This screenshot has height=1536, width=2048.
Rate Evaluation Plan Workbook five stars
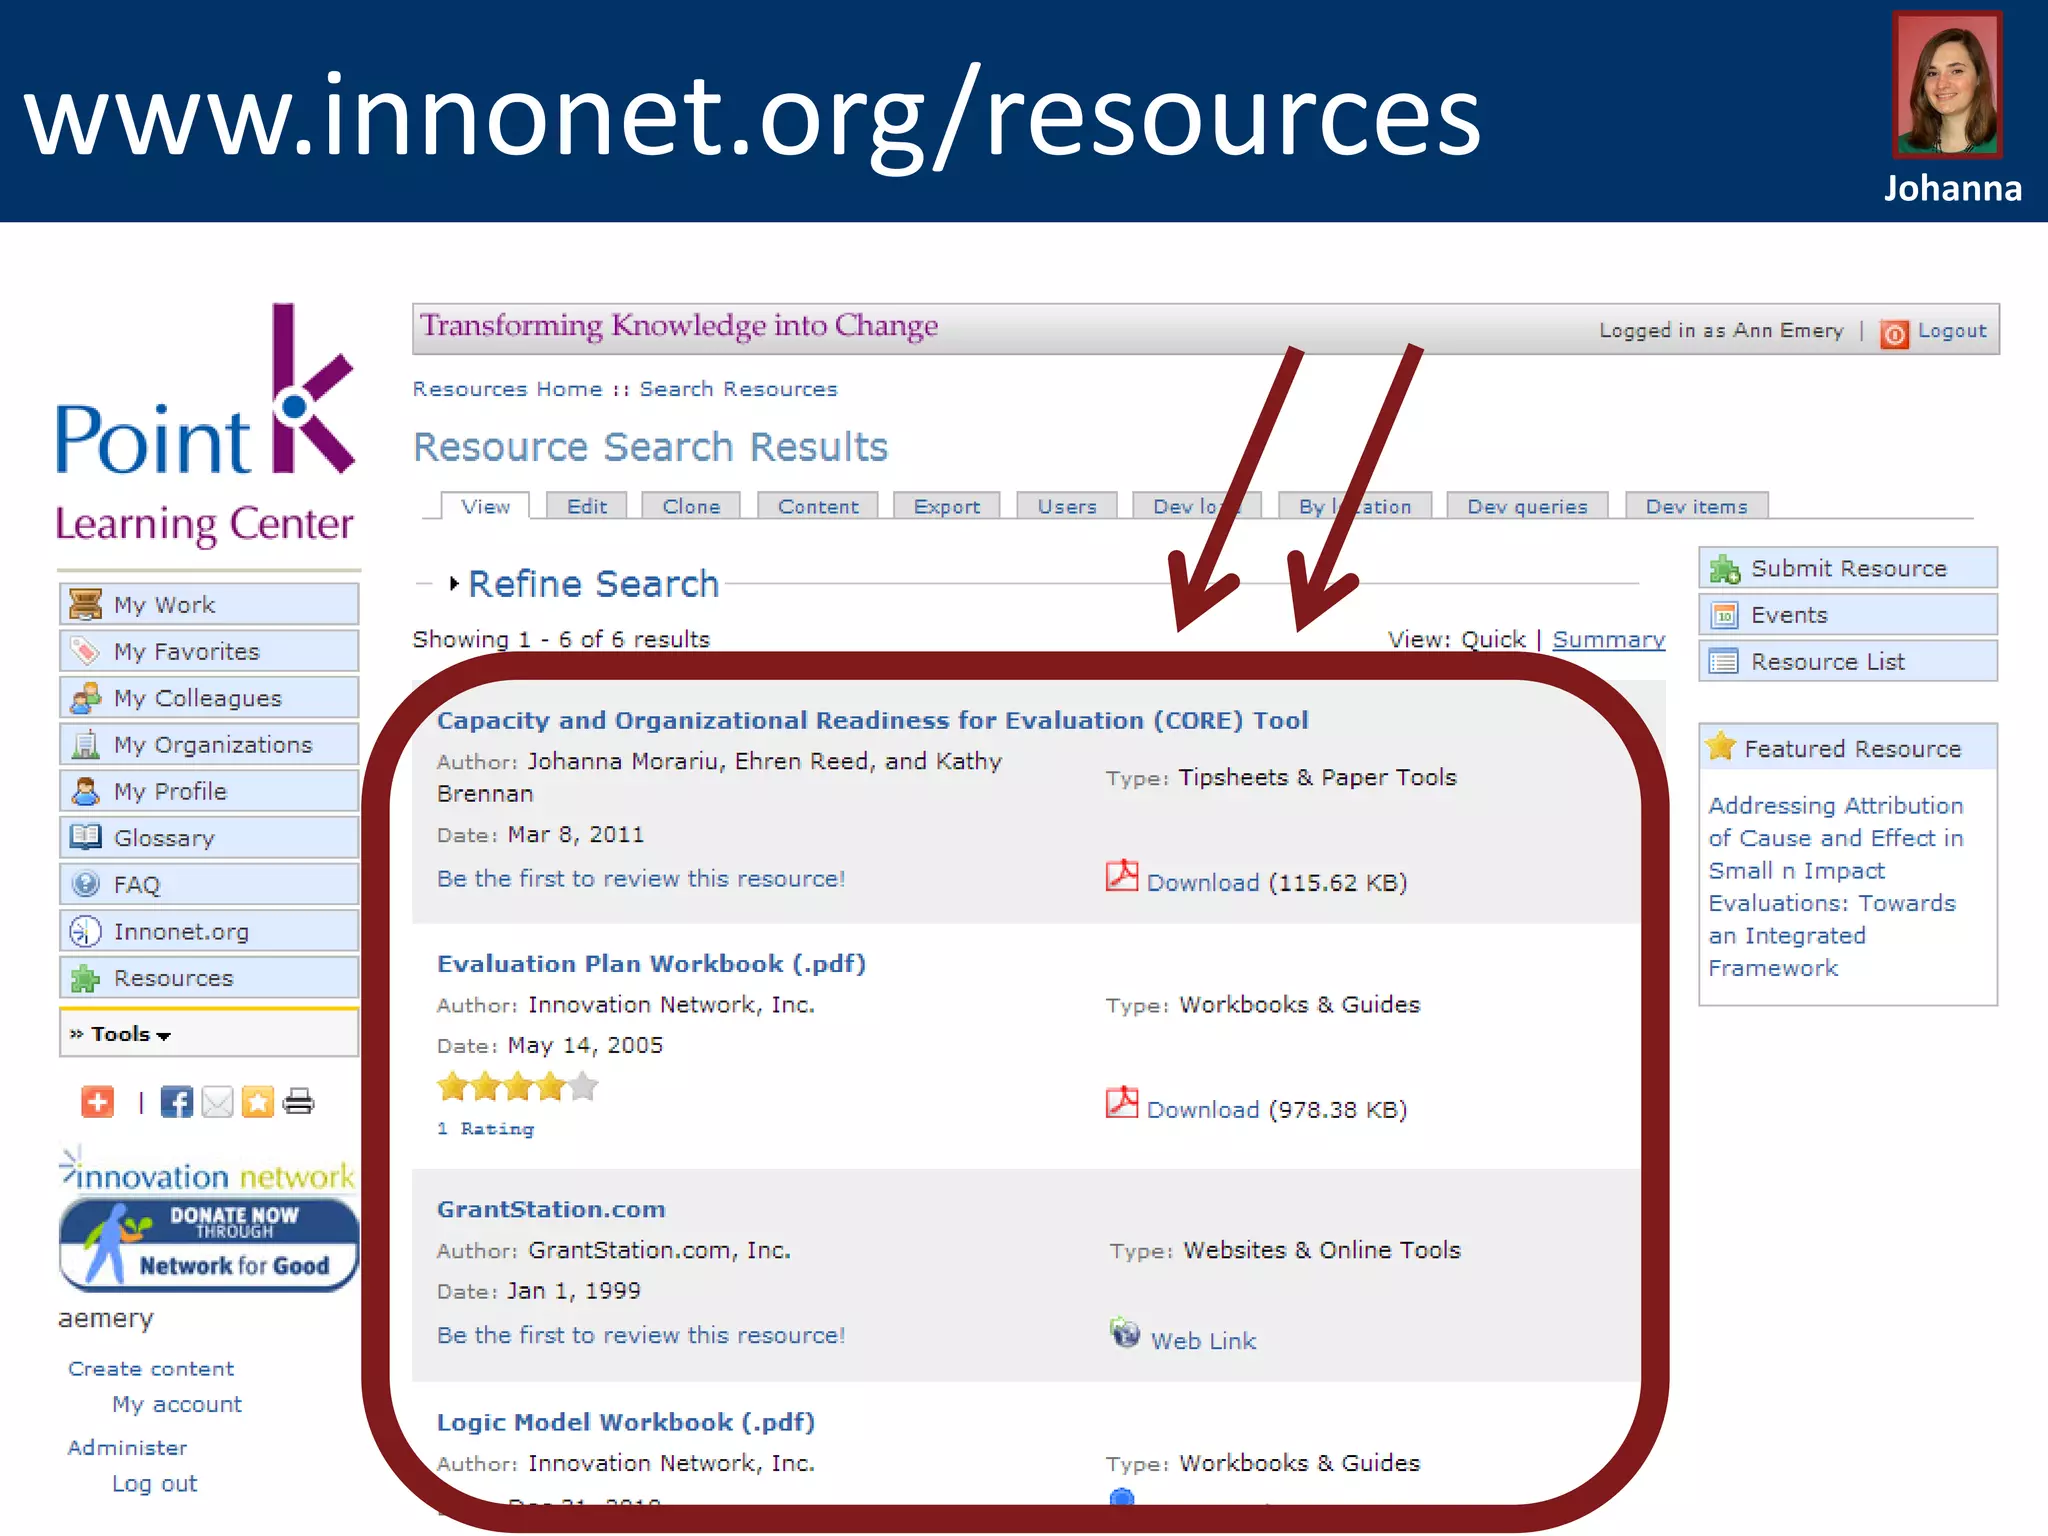pos(583,1086)
